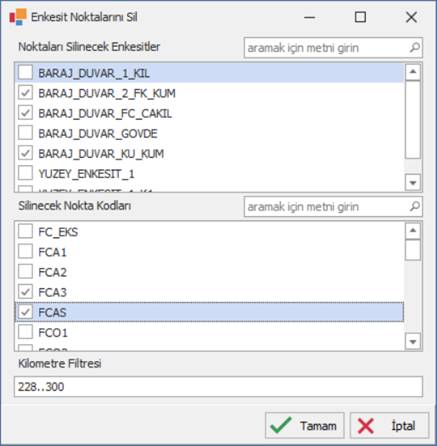The height and width of the screenshot is (446, 437).
Task: Enable the BARAJ_DUVAR_GOVDE checkbox
Action: pos(25,133)
